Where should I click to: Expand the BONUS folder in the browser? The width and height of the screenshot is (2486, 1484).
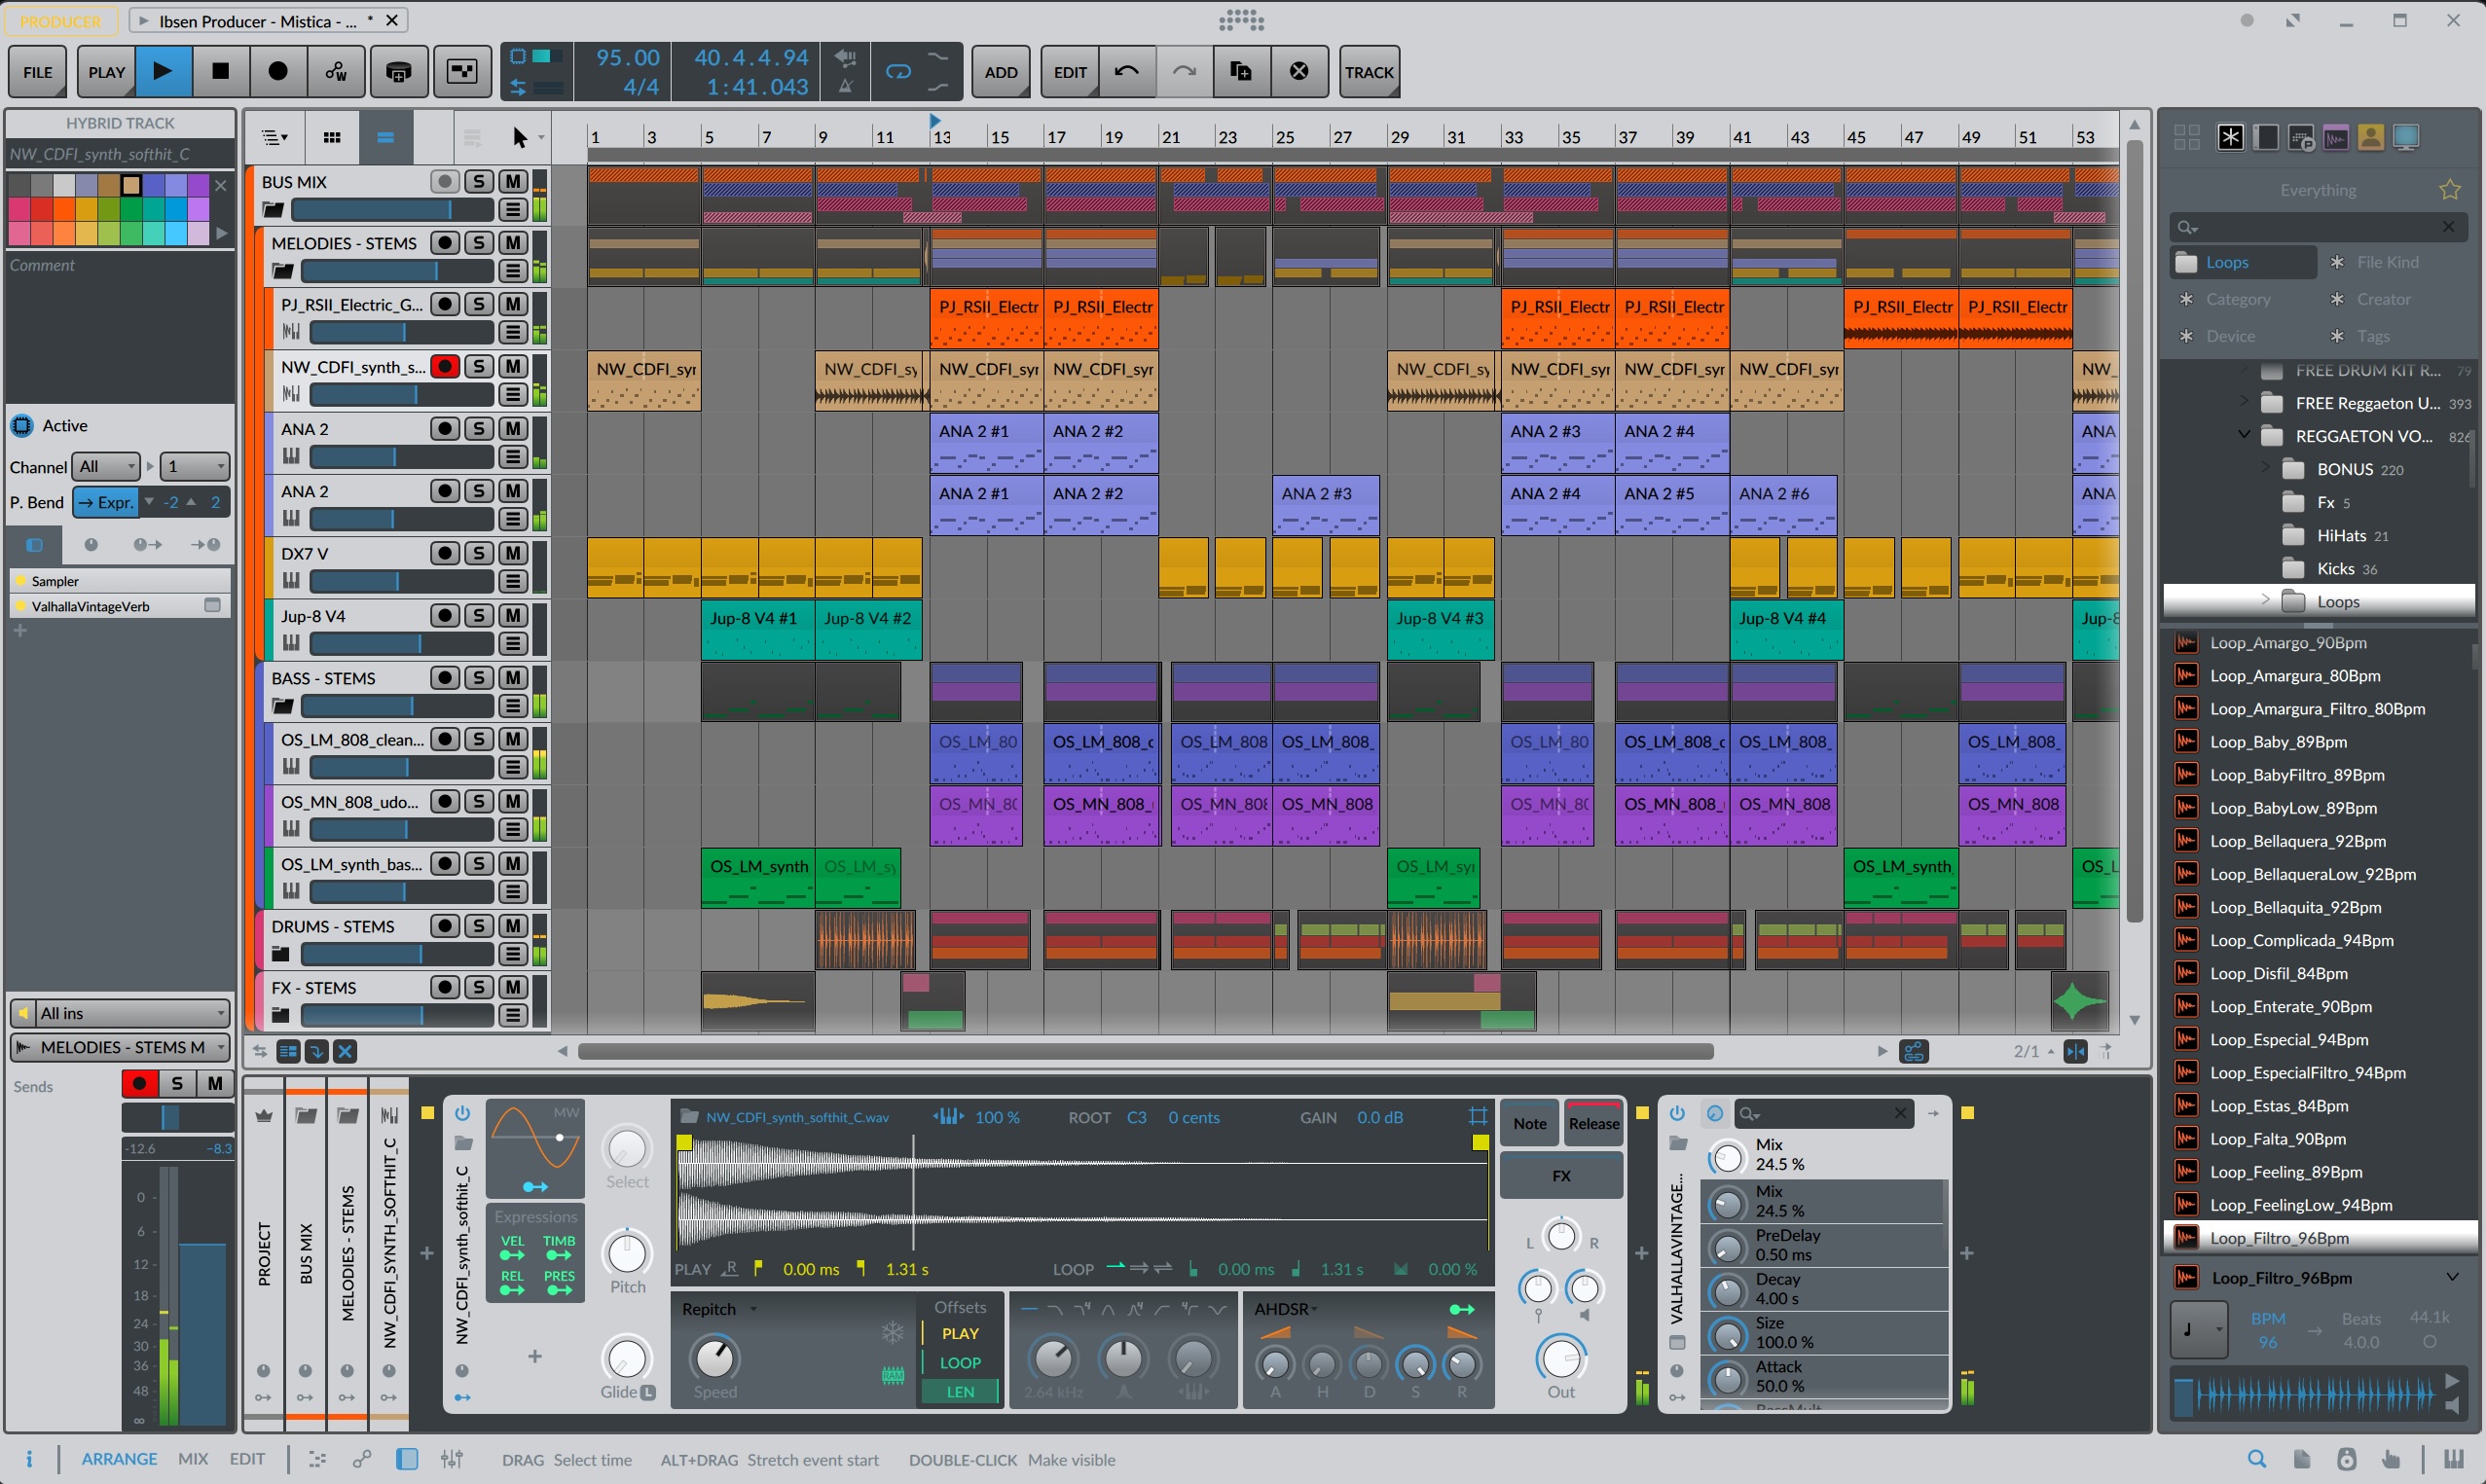[x=2267, y=468]
